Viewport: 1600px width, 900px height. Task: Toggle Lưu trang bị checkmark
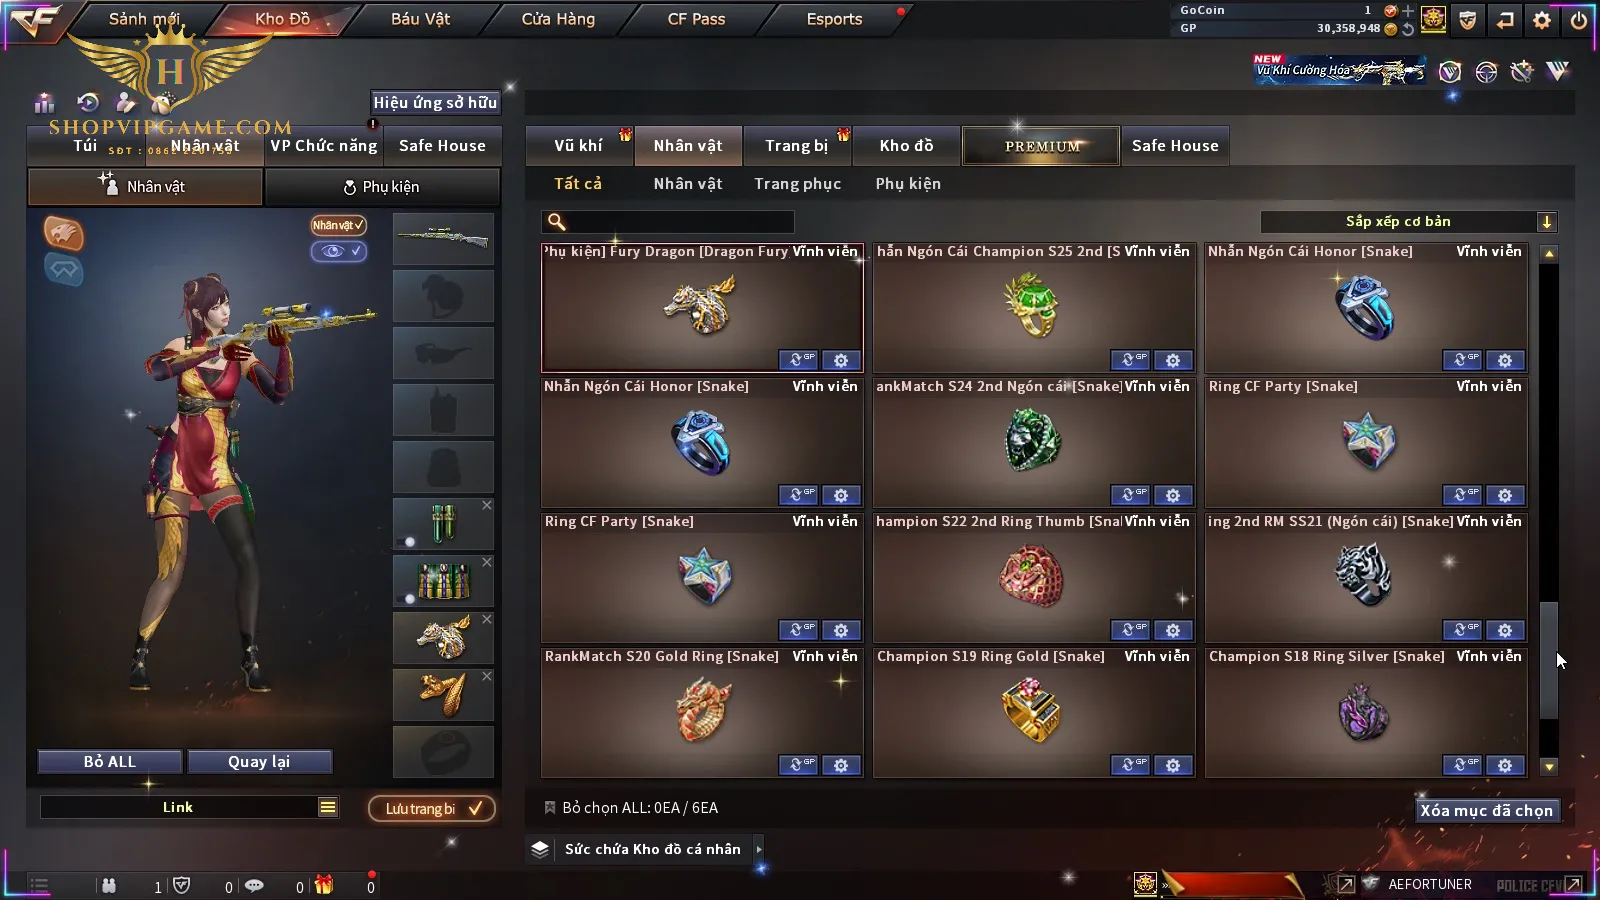click(x=475, y=808)
